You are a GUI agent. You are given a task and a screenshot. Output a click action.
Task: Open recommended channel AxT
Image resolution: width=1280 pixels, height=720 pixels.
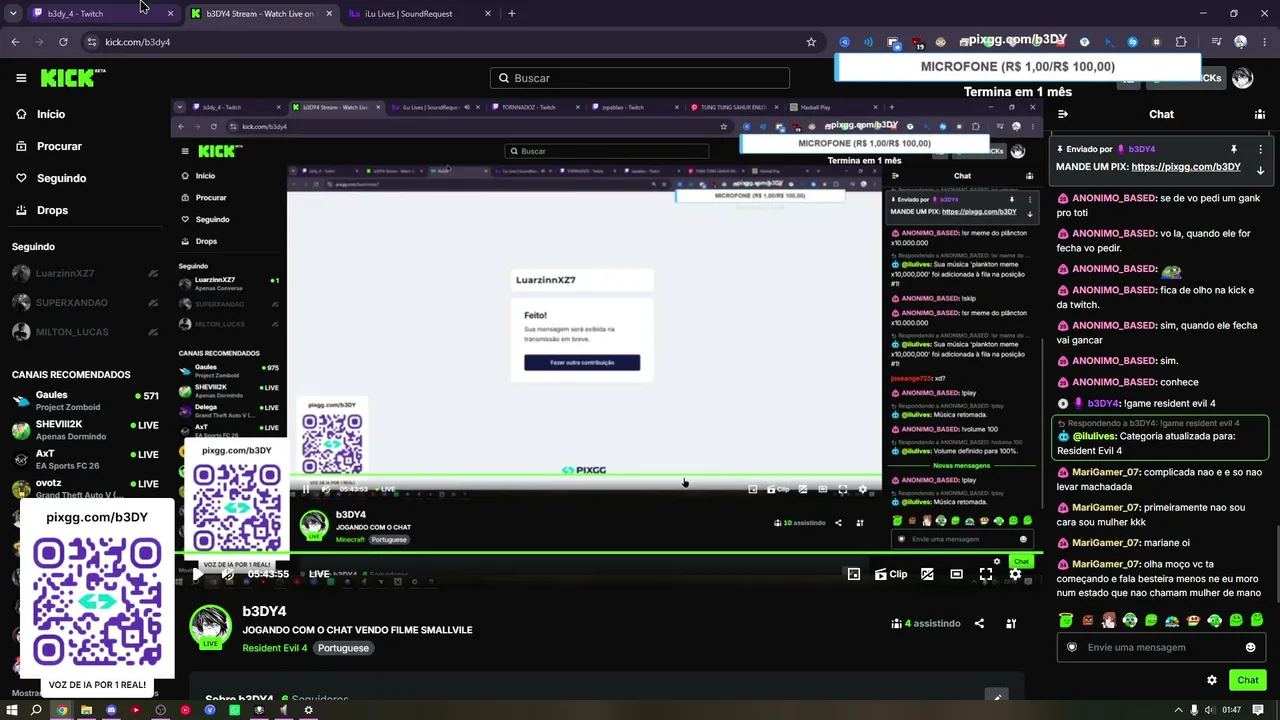click(85, 459)
